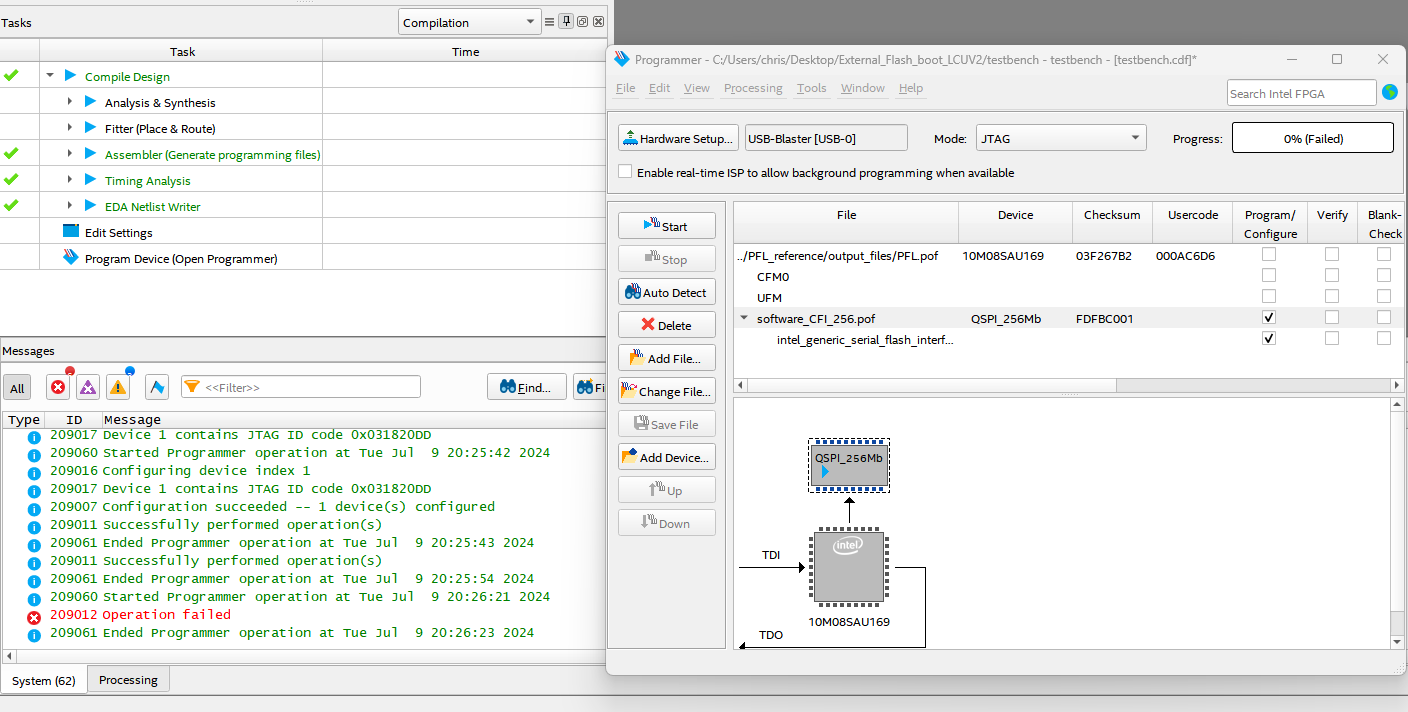Click the Find button in Messages
Viewport: 1408px width, 712px height.
(527, 387)
